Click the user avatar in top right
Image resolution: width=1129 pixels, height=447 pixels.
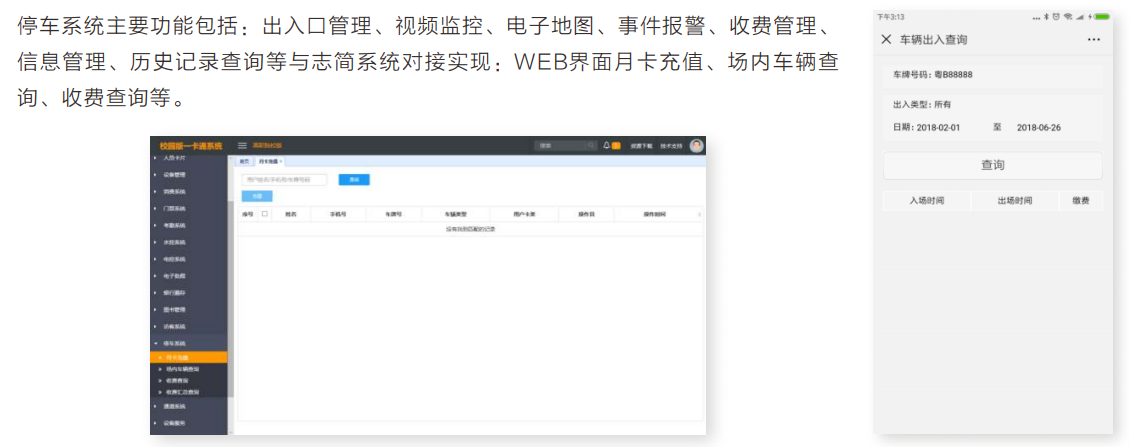click(x=696, y=145)
